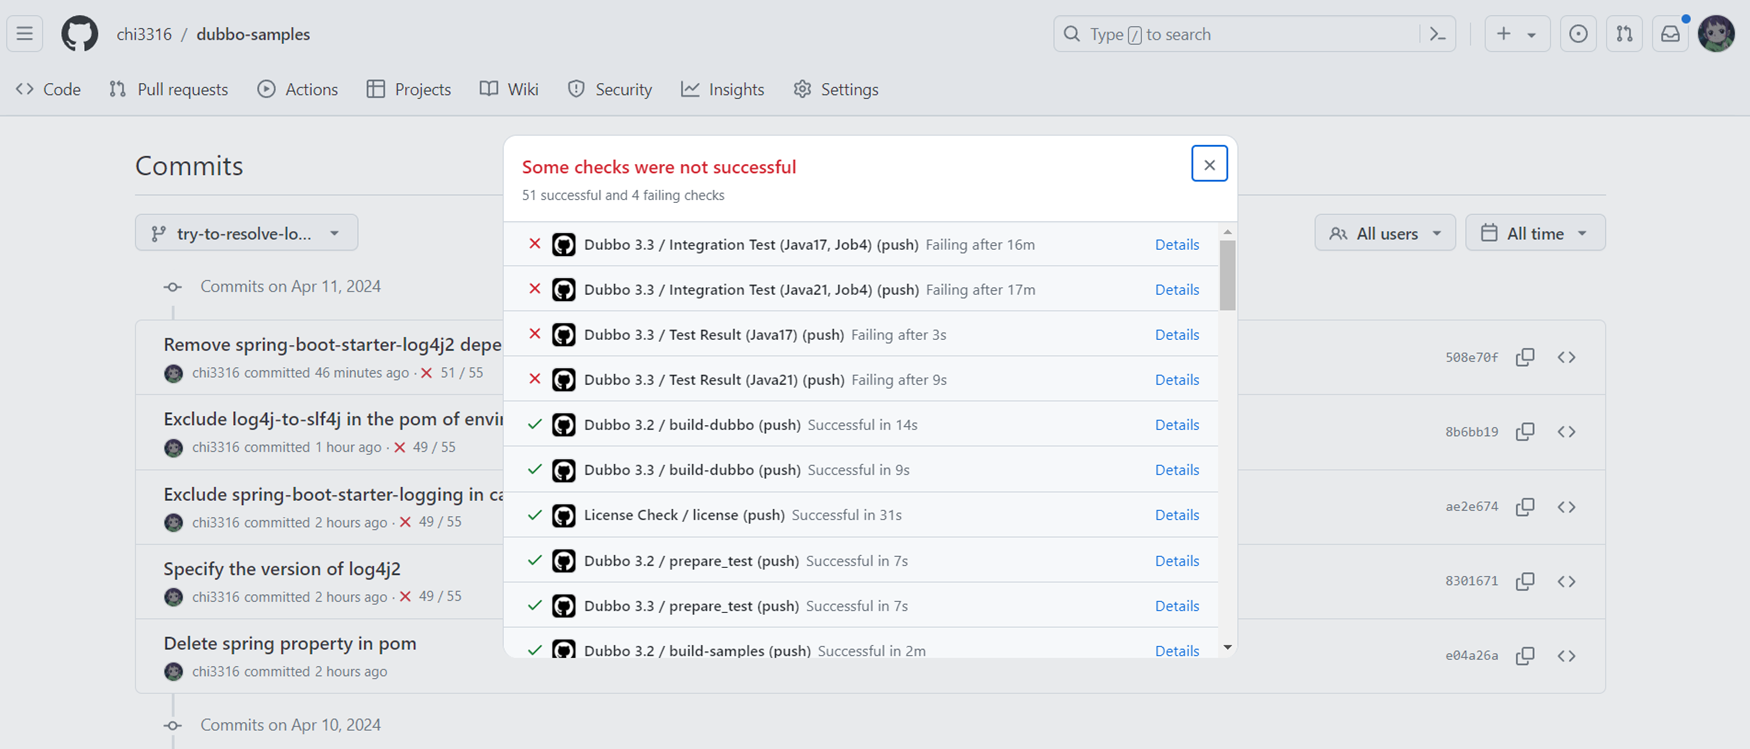Switch to the Insights tab

(723, 89)
